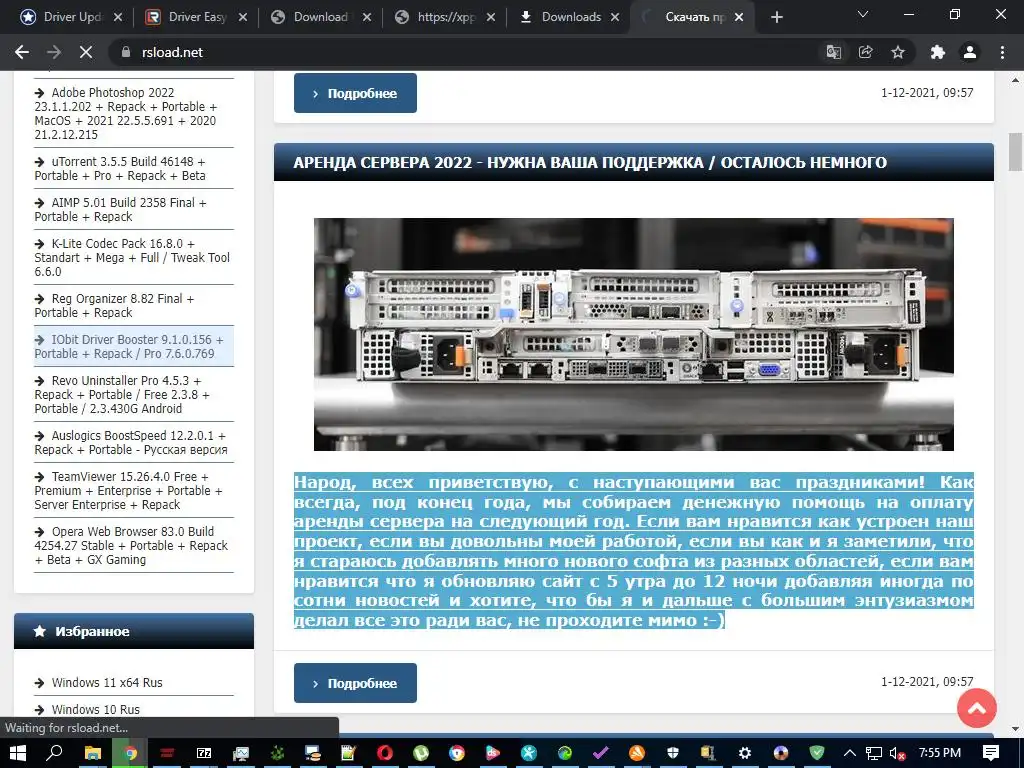The image size is (1024, 768).
Task: Close the Downloads tab
Action: point(615,17)
